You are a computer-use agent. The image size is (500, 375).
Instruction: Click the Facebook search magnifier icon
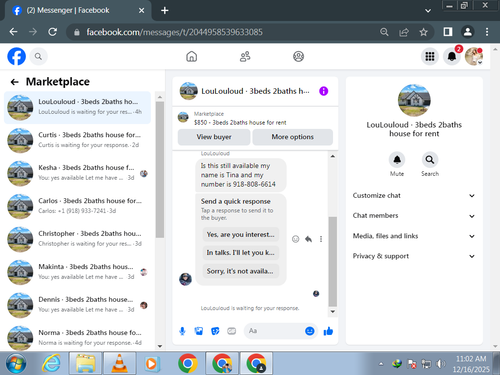[38, 56]
